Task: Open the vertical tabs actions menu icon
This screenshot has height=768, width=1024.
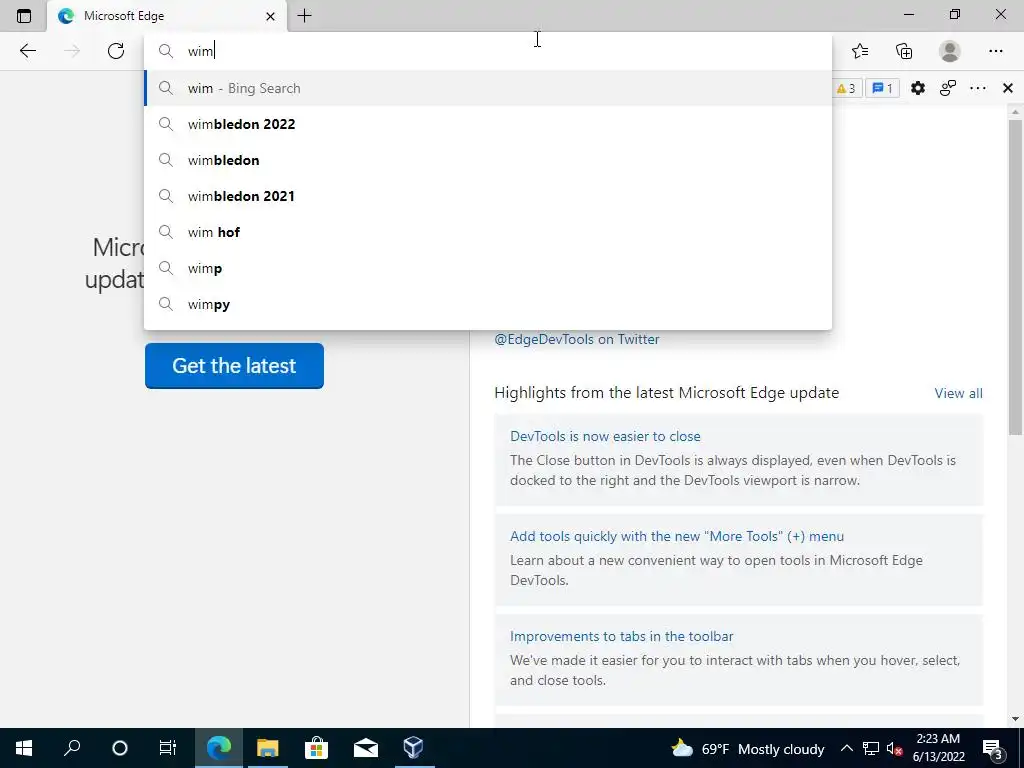Action: [x=24, y=16]
